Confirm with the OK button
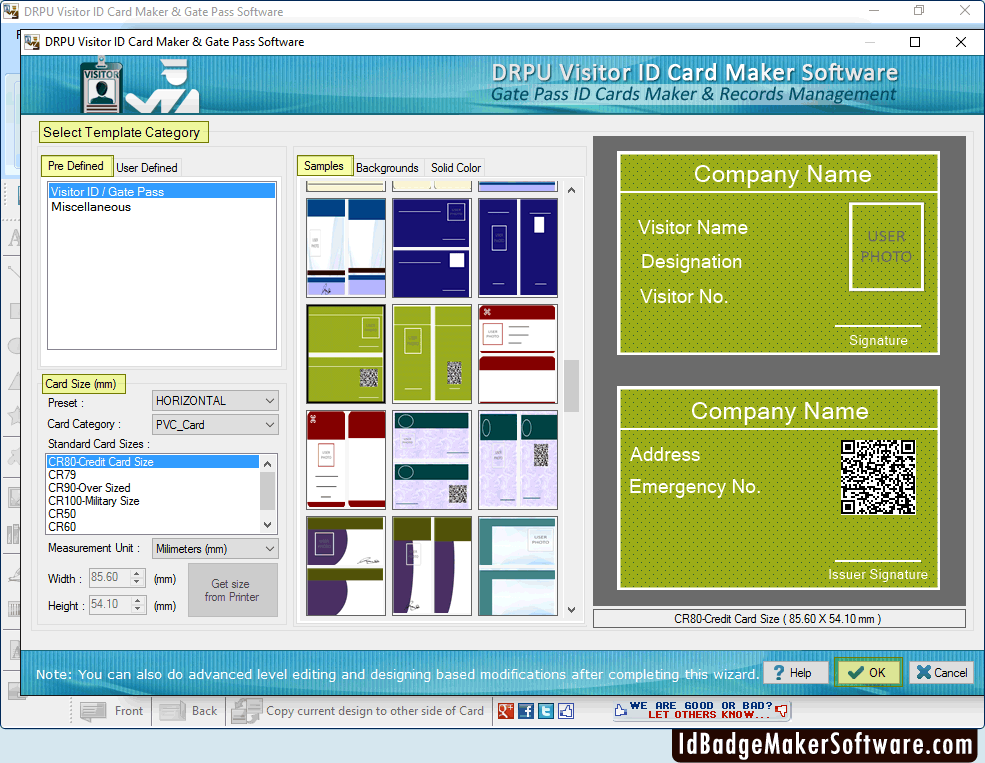985x763 pixels. pyautogui.click(x=868, y=673)
